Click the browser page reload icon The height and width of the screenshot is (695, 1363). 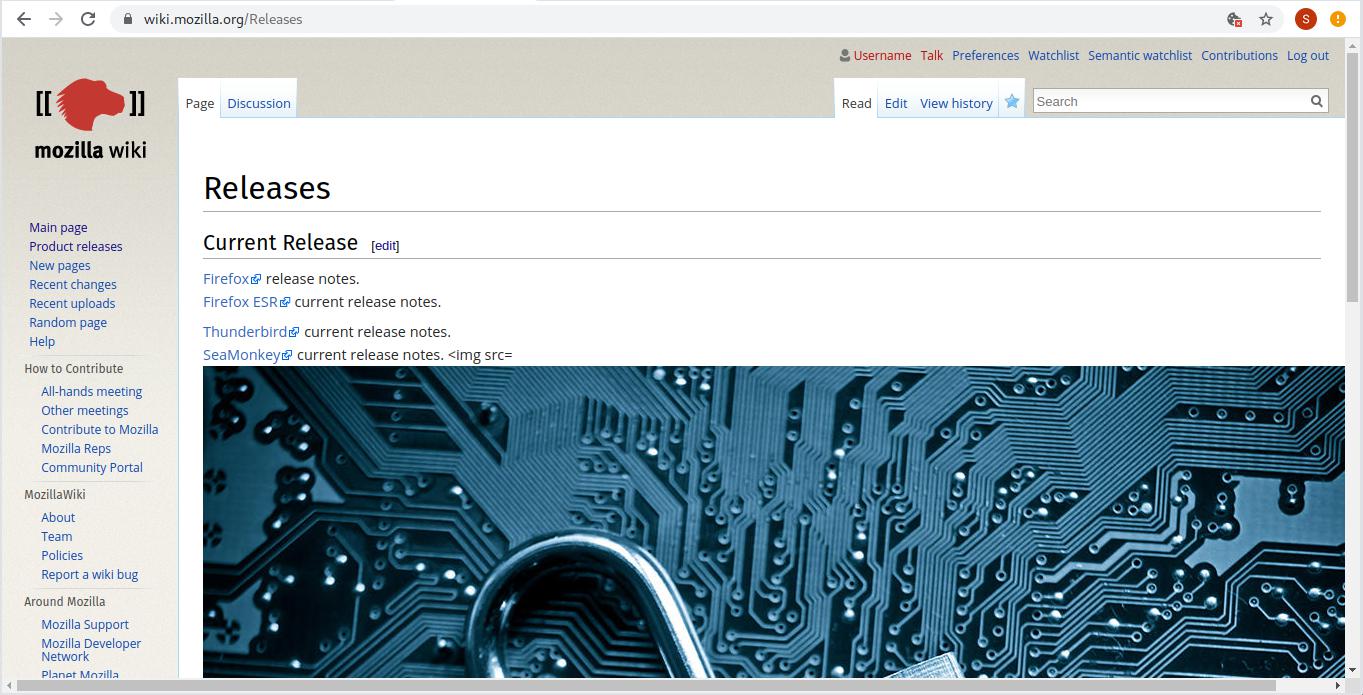89,18
